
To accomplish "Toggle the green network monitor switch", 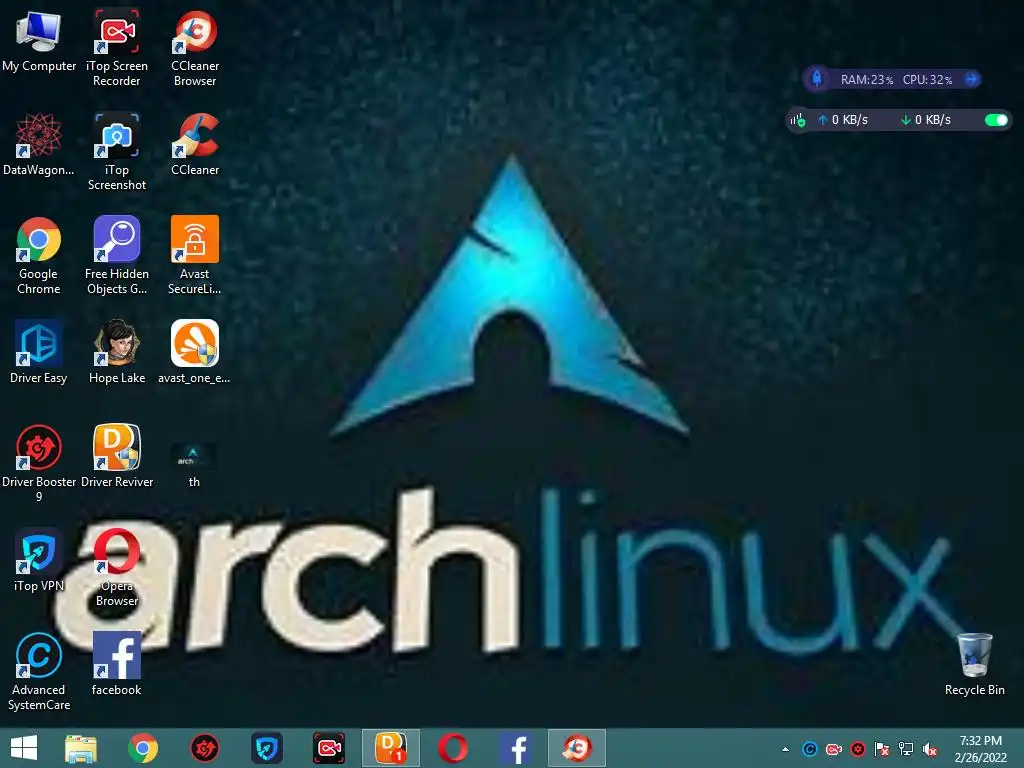I will 996,120.
